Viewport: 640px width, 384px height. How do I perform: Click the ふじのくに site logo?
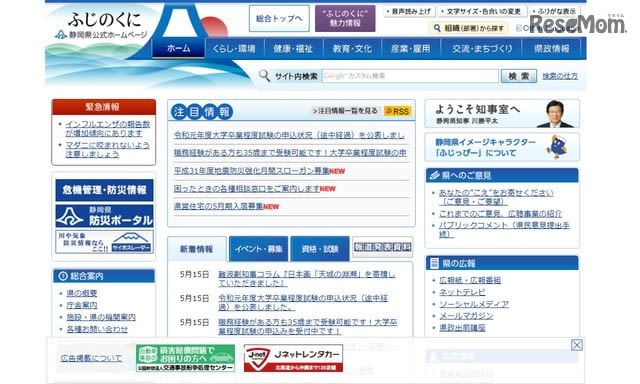coord(102,25)
